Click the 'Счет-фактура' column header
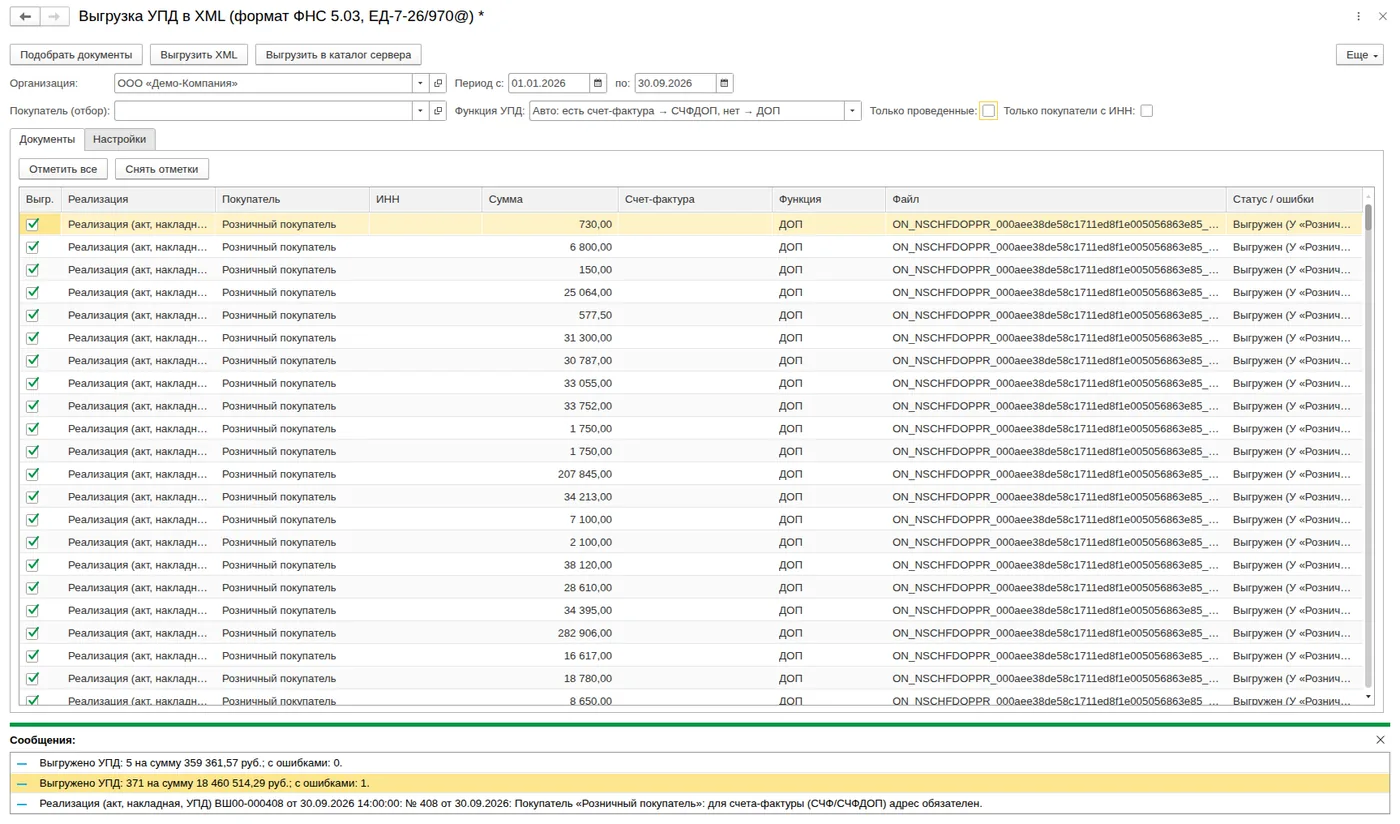1400x824 pixels. tap(695, 199)
